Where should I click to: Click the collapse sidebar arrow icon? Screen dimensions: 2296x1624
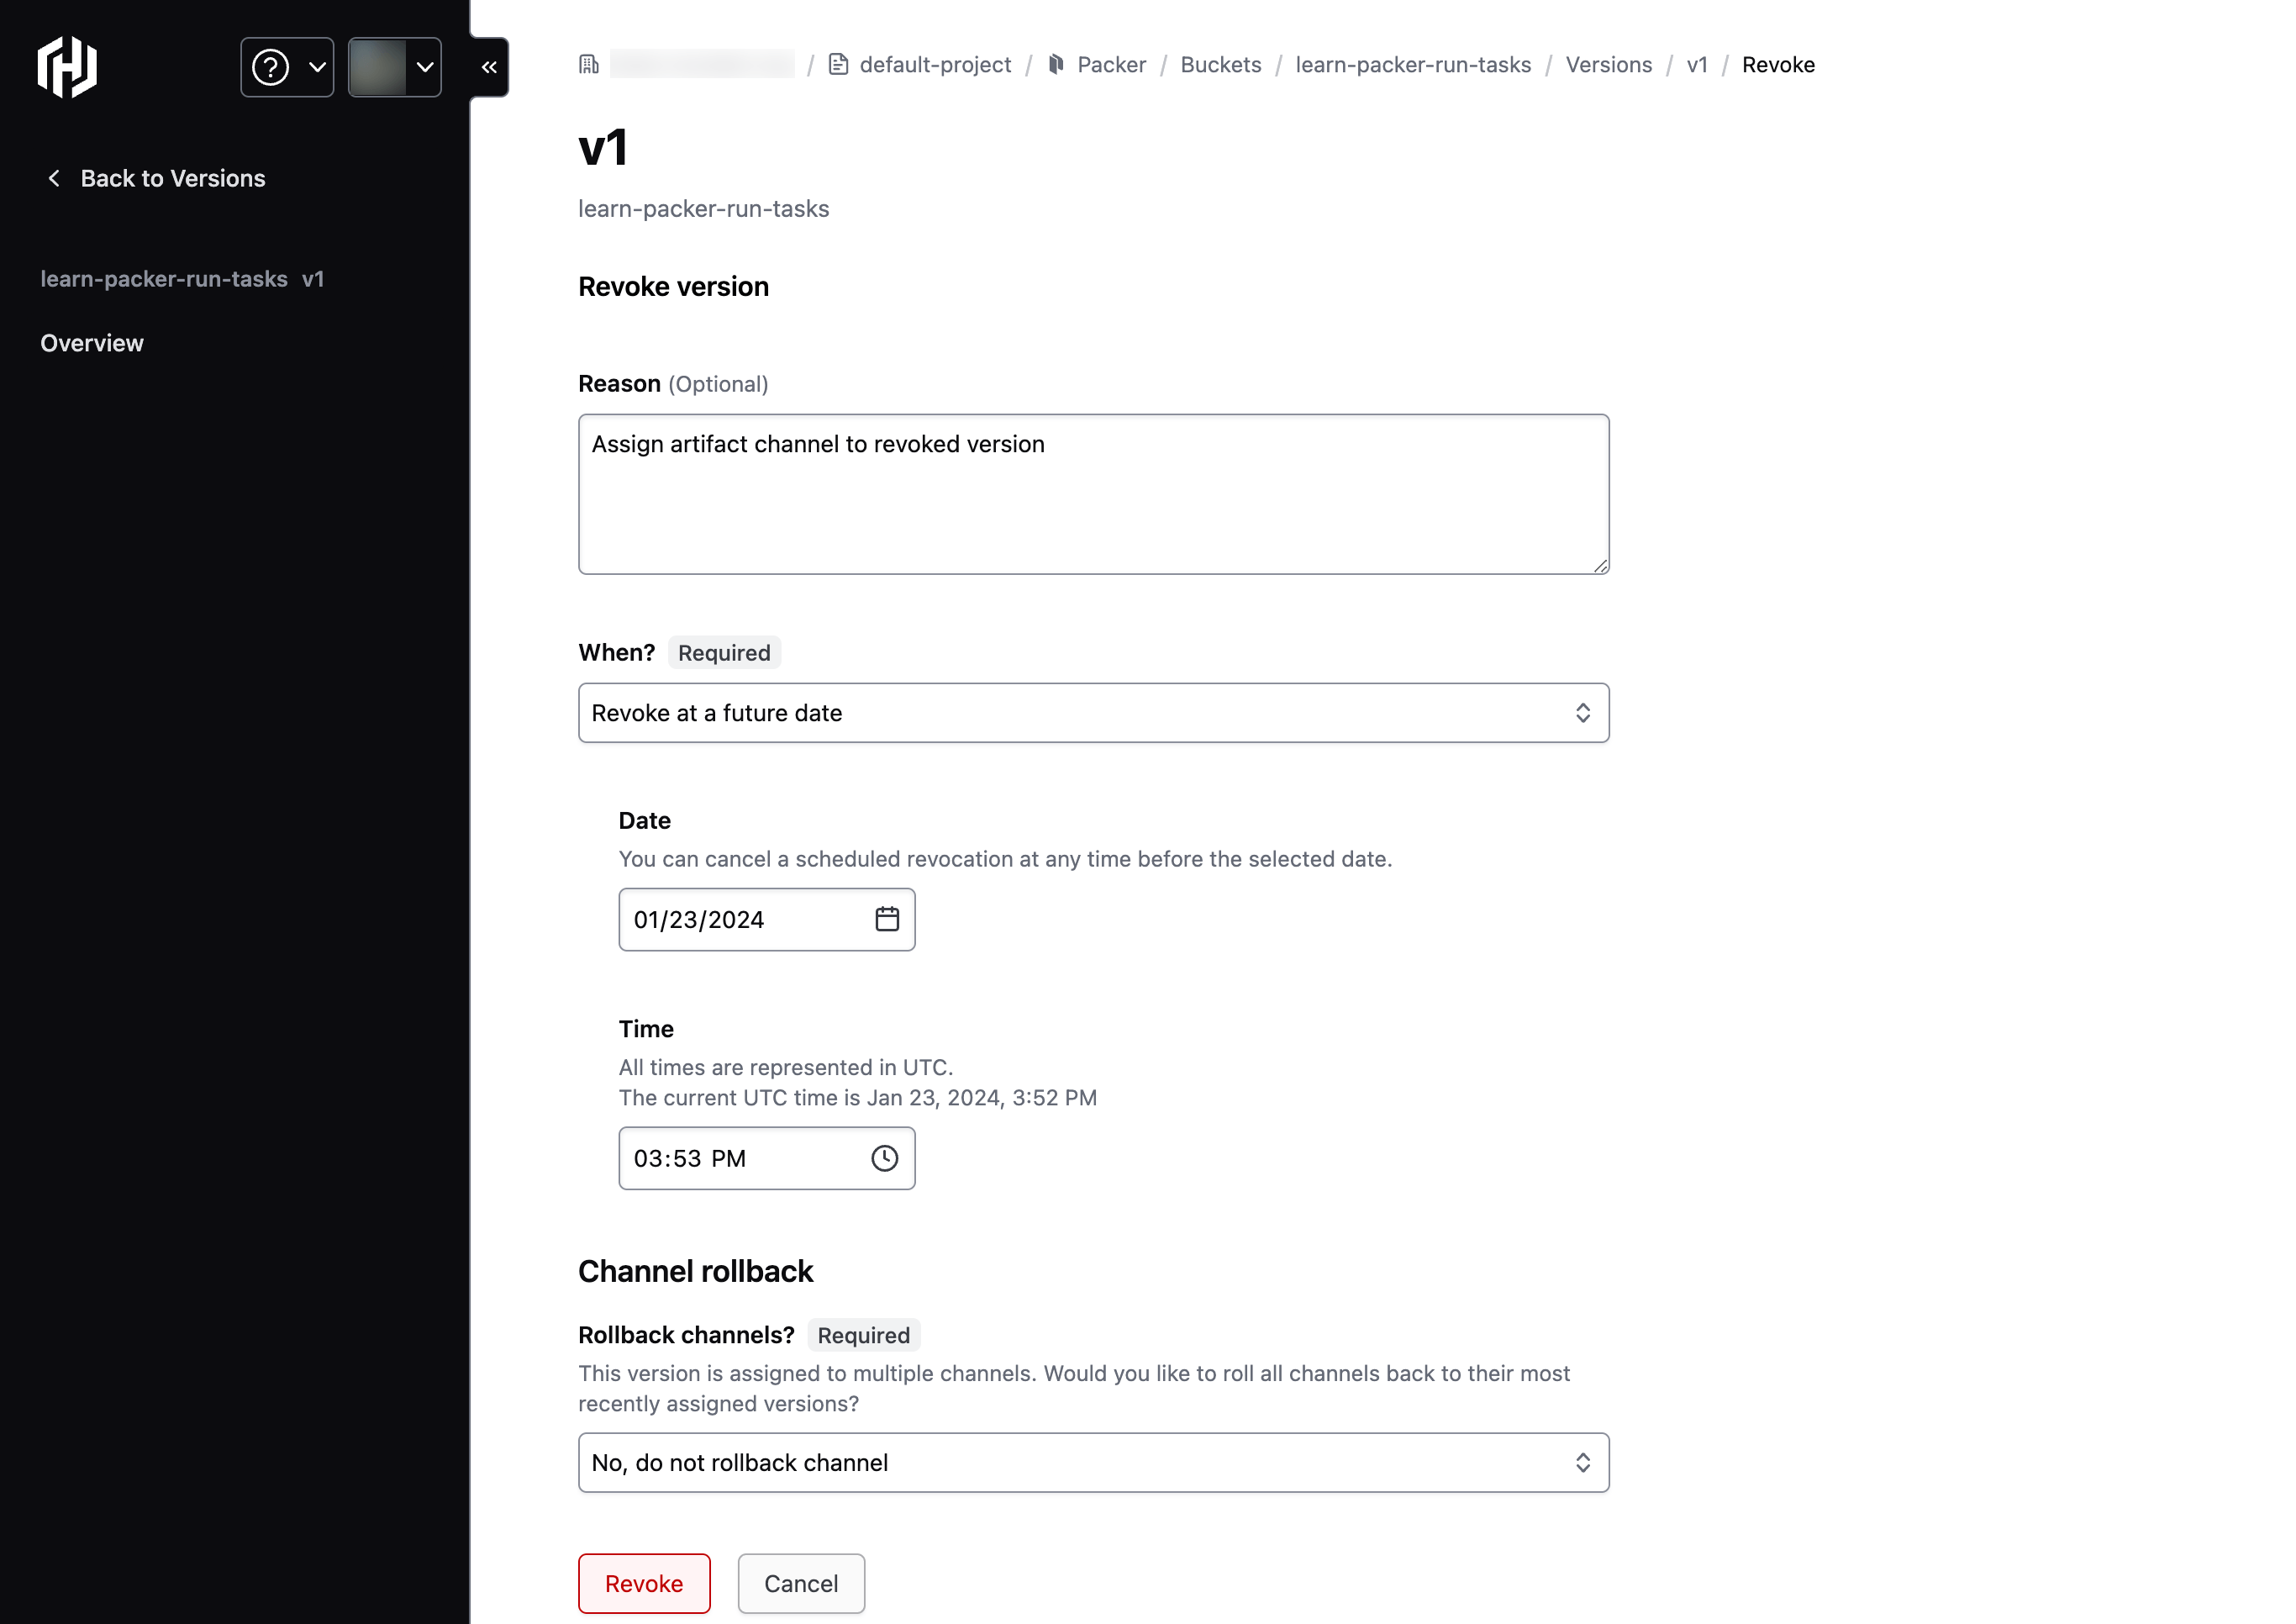pos(490,66)
